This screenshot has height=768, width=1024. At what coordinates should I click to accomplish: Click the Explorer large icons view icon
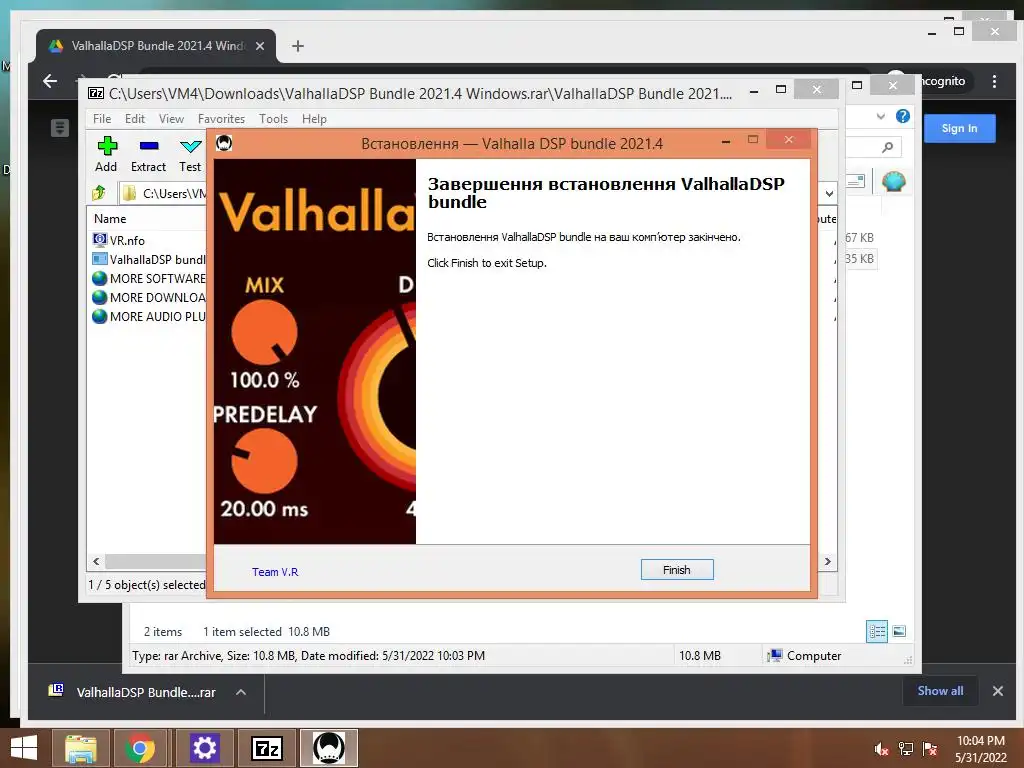click(x=899, y=631)
